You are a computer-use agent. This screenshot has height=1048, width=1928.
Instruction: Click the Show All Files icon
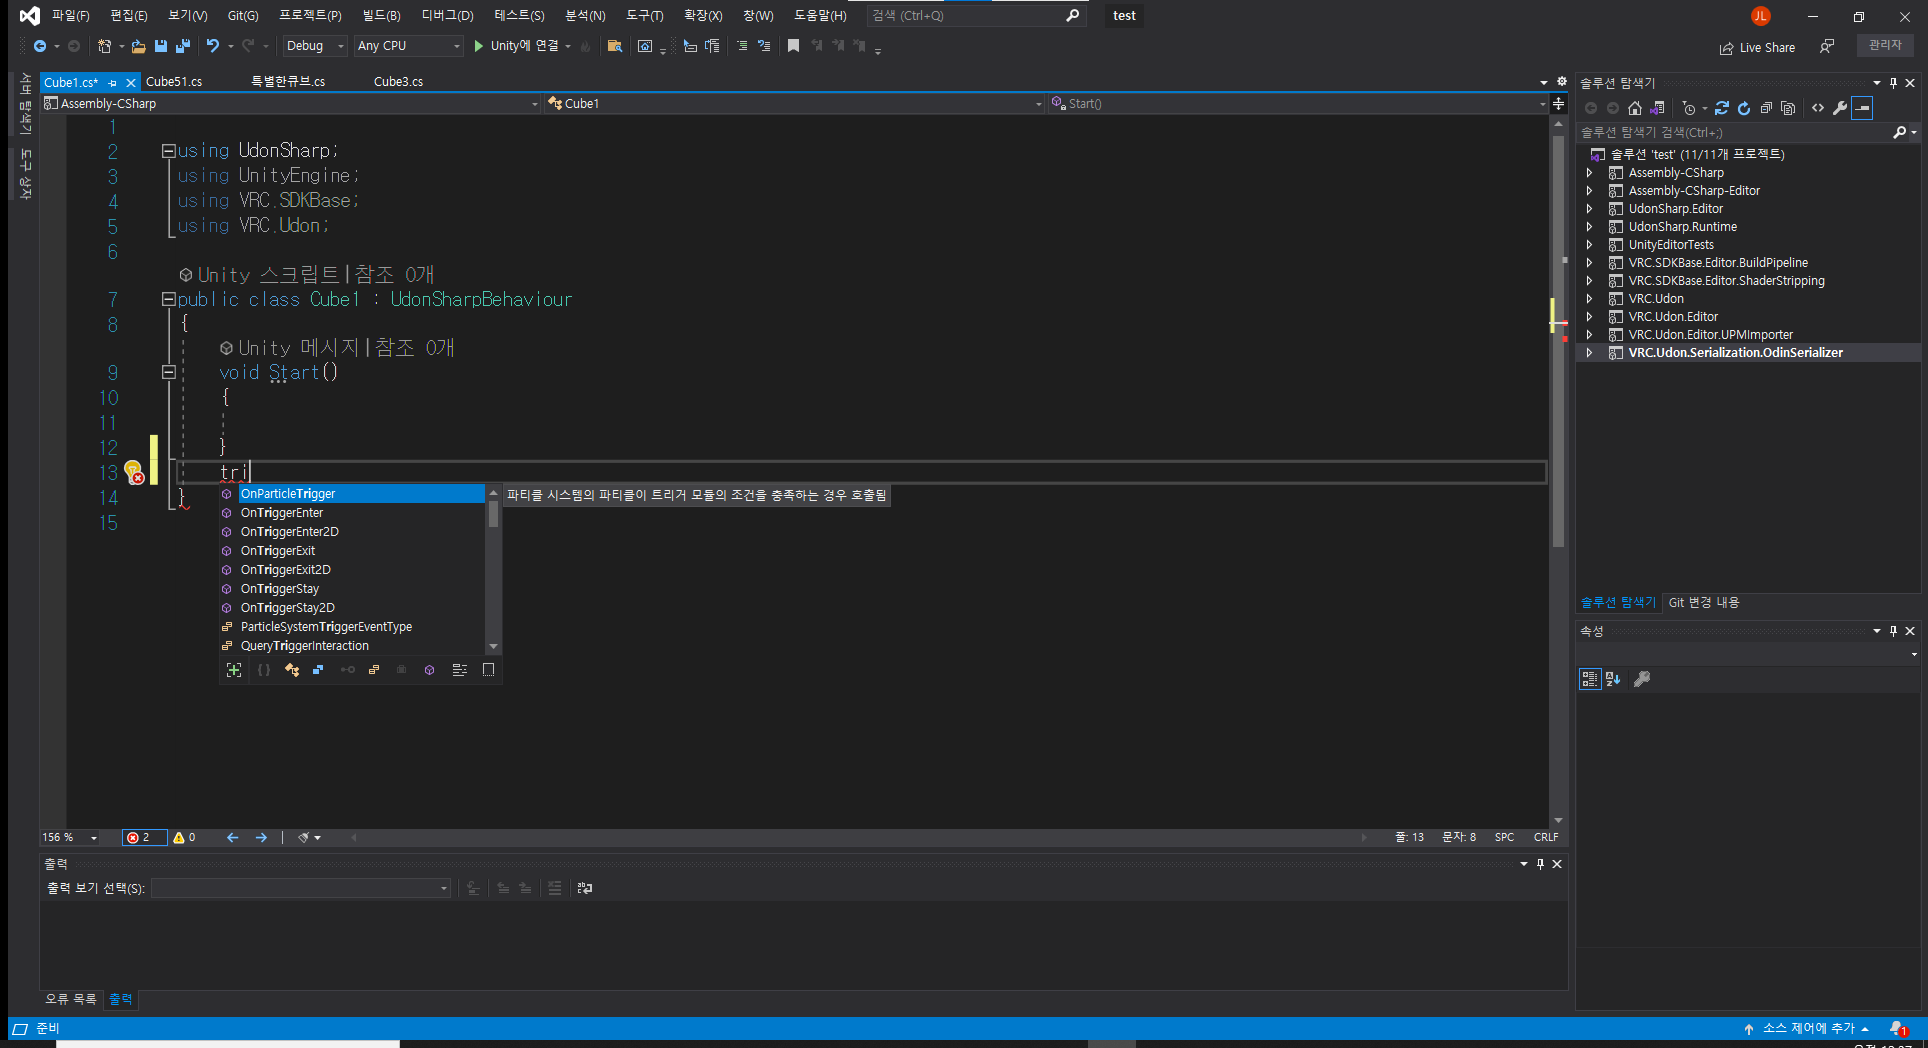1788,108
